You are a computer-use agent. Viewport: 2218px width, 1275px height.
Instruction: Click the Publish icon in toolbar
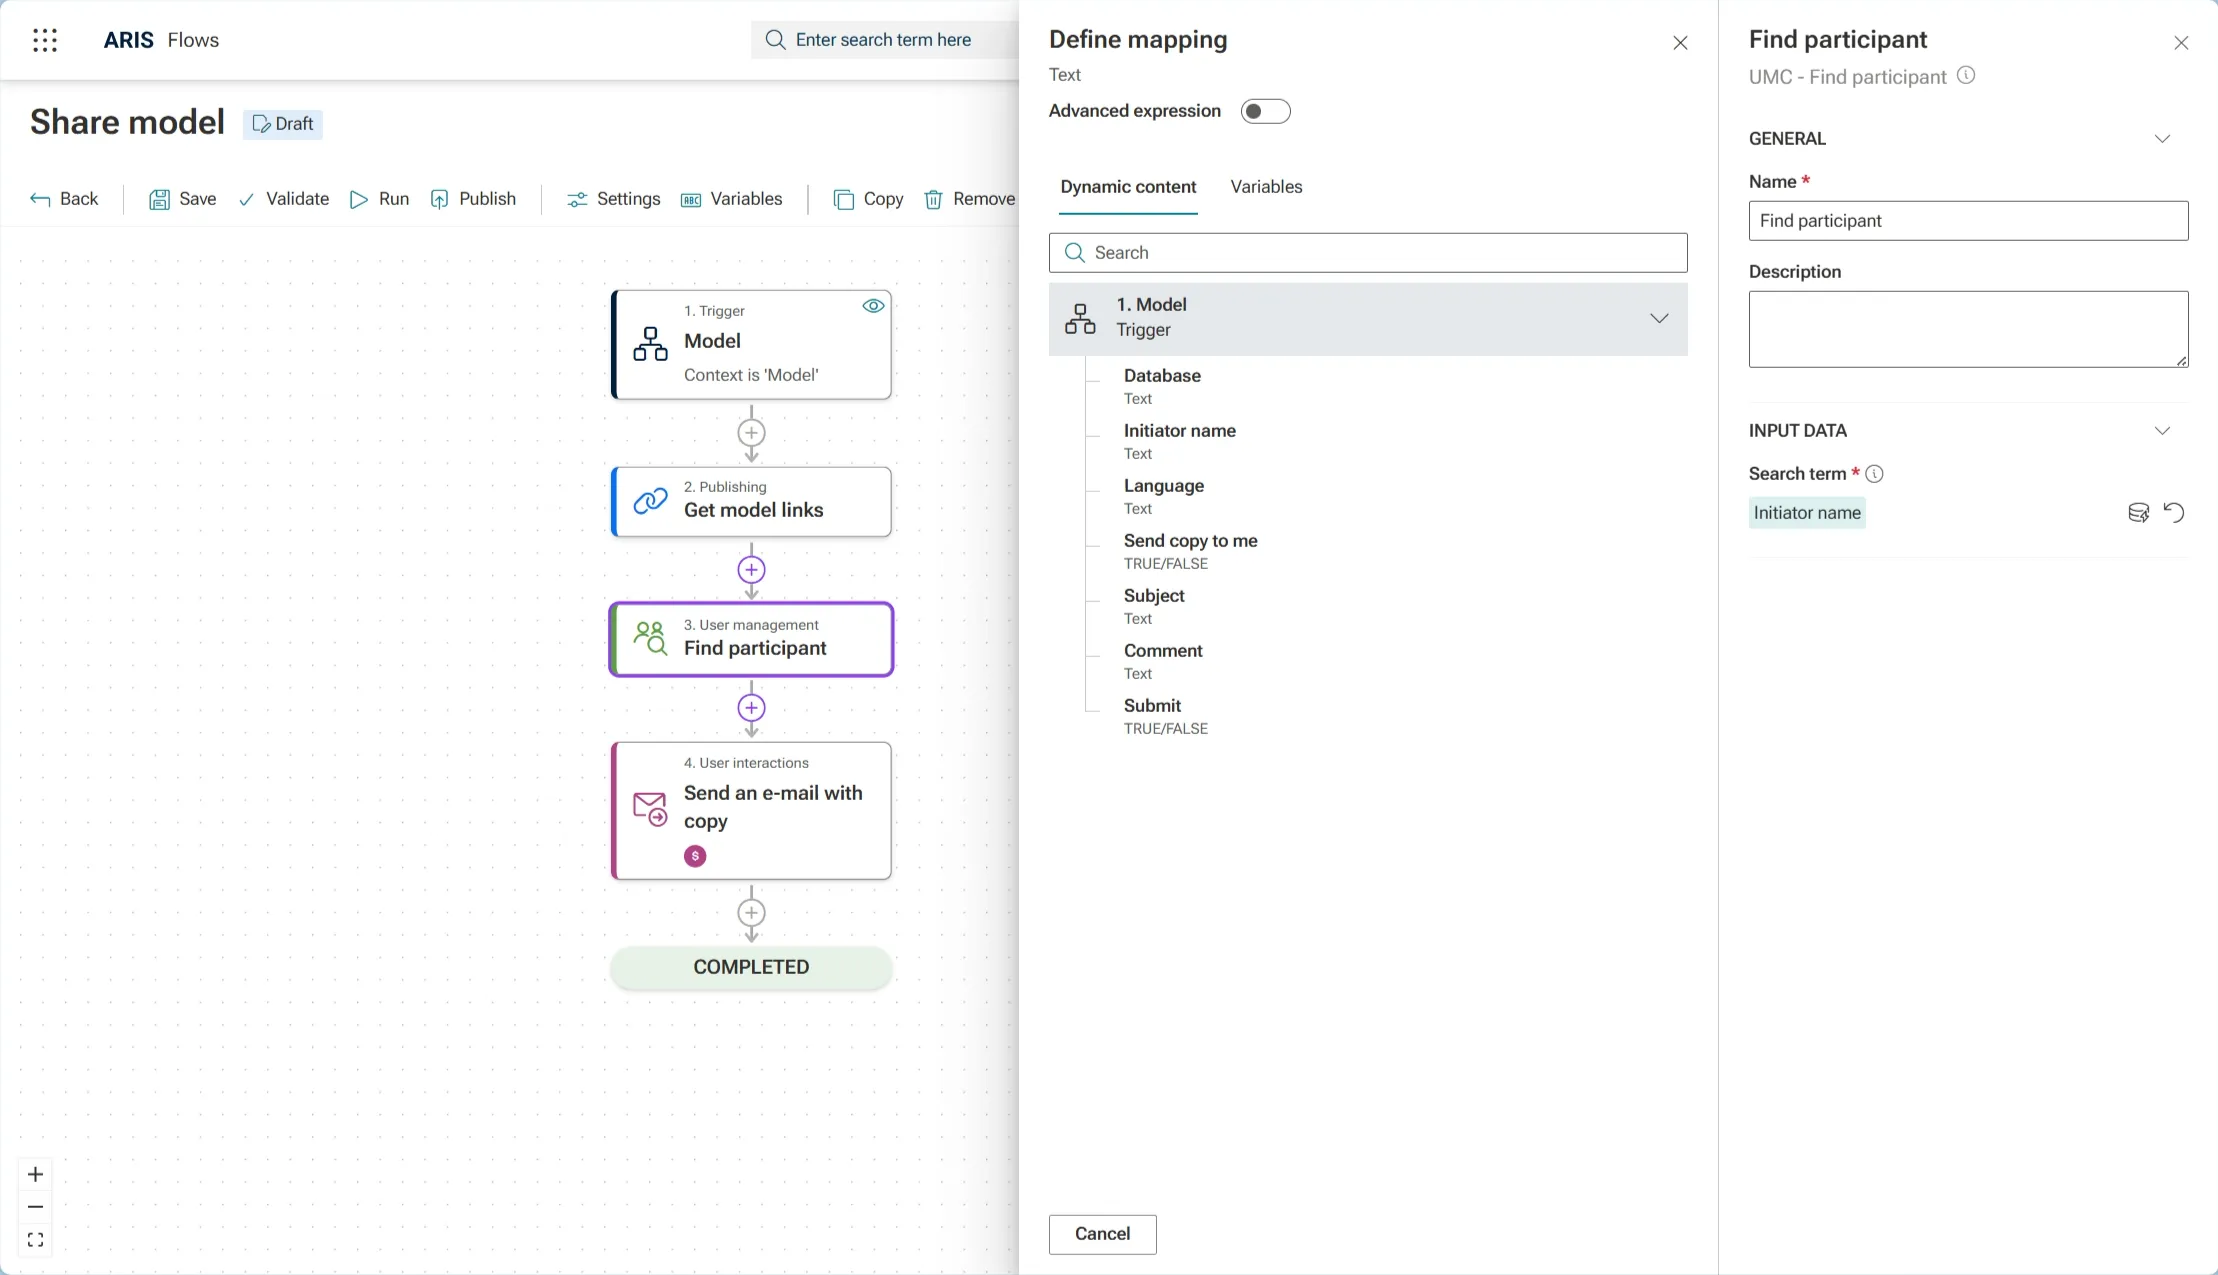(439, 199)
